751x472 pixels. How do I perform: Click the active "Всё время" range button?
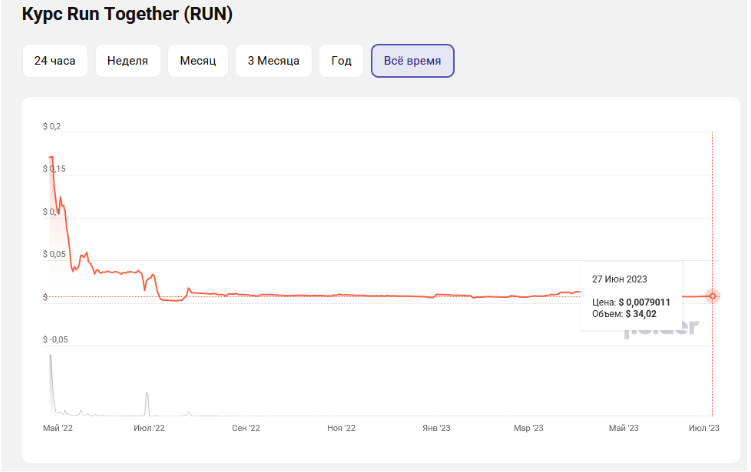pyautogui.click(x=412, y=61)
